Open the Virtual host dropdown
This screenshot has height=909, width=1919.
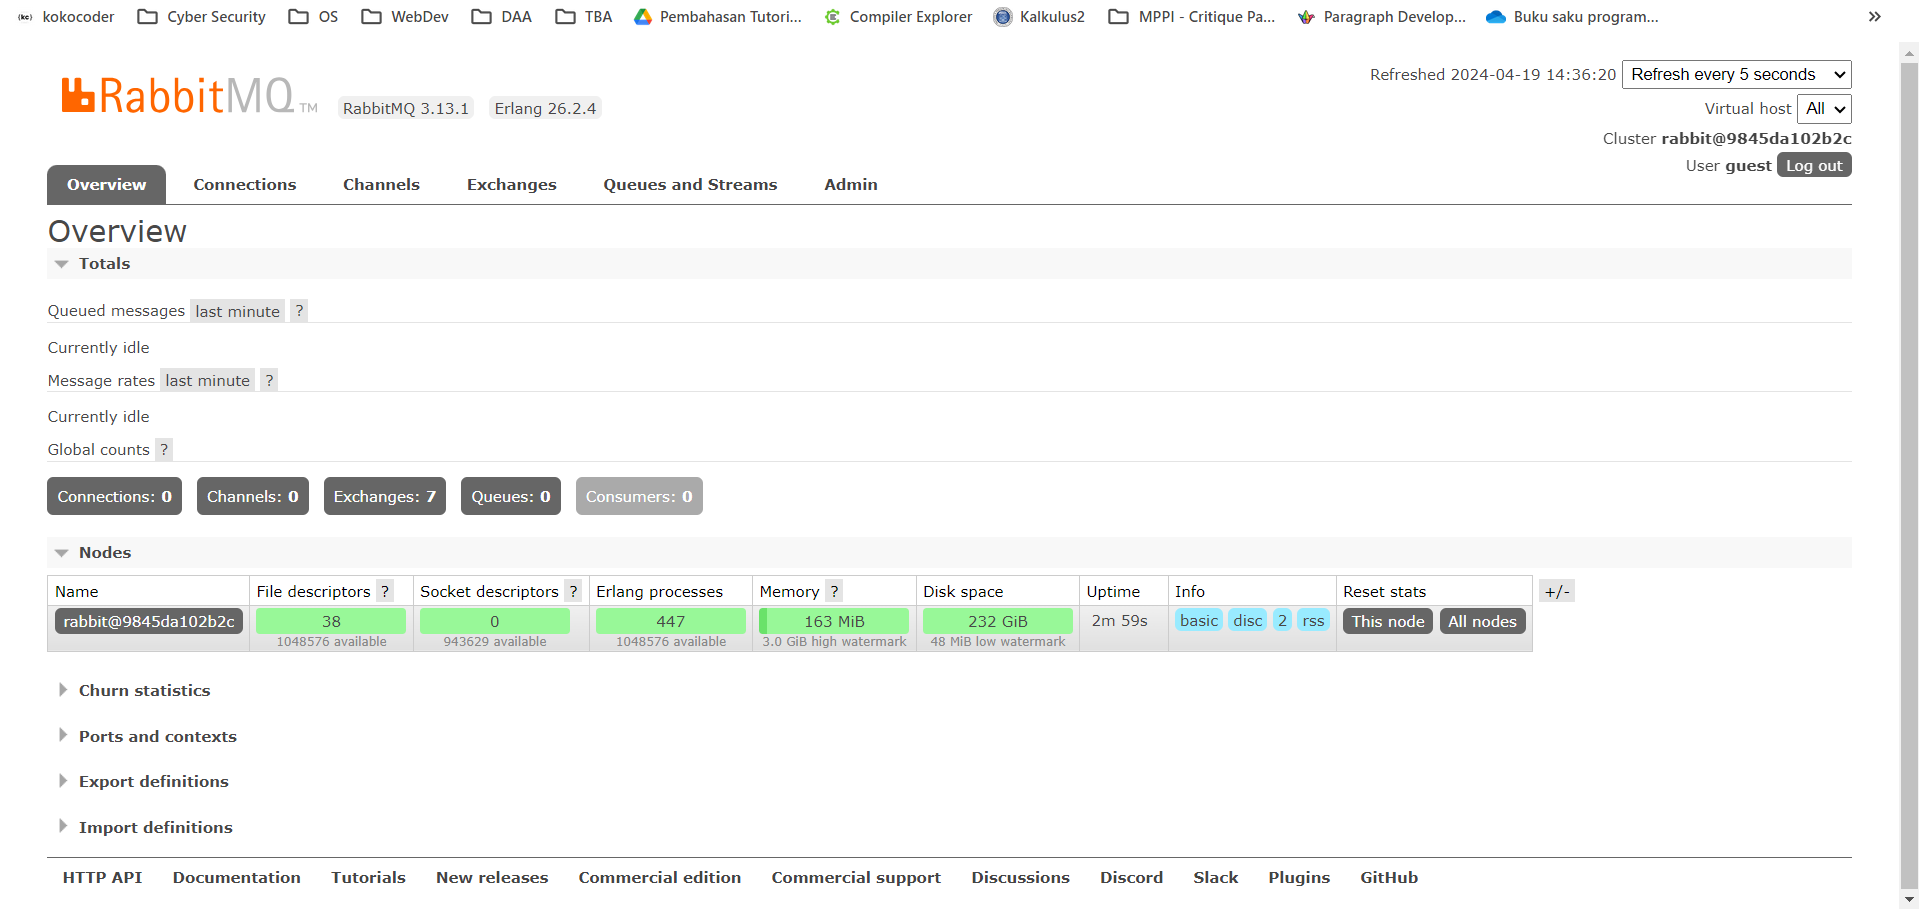tap(1824, 108)
